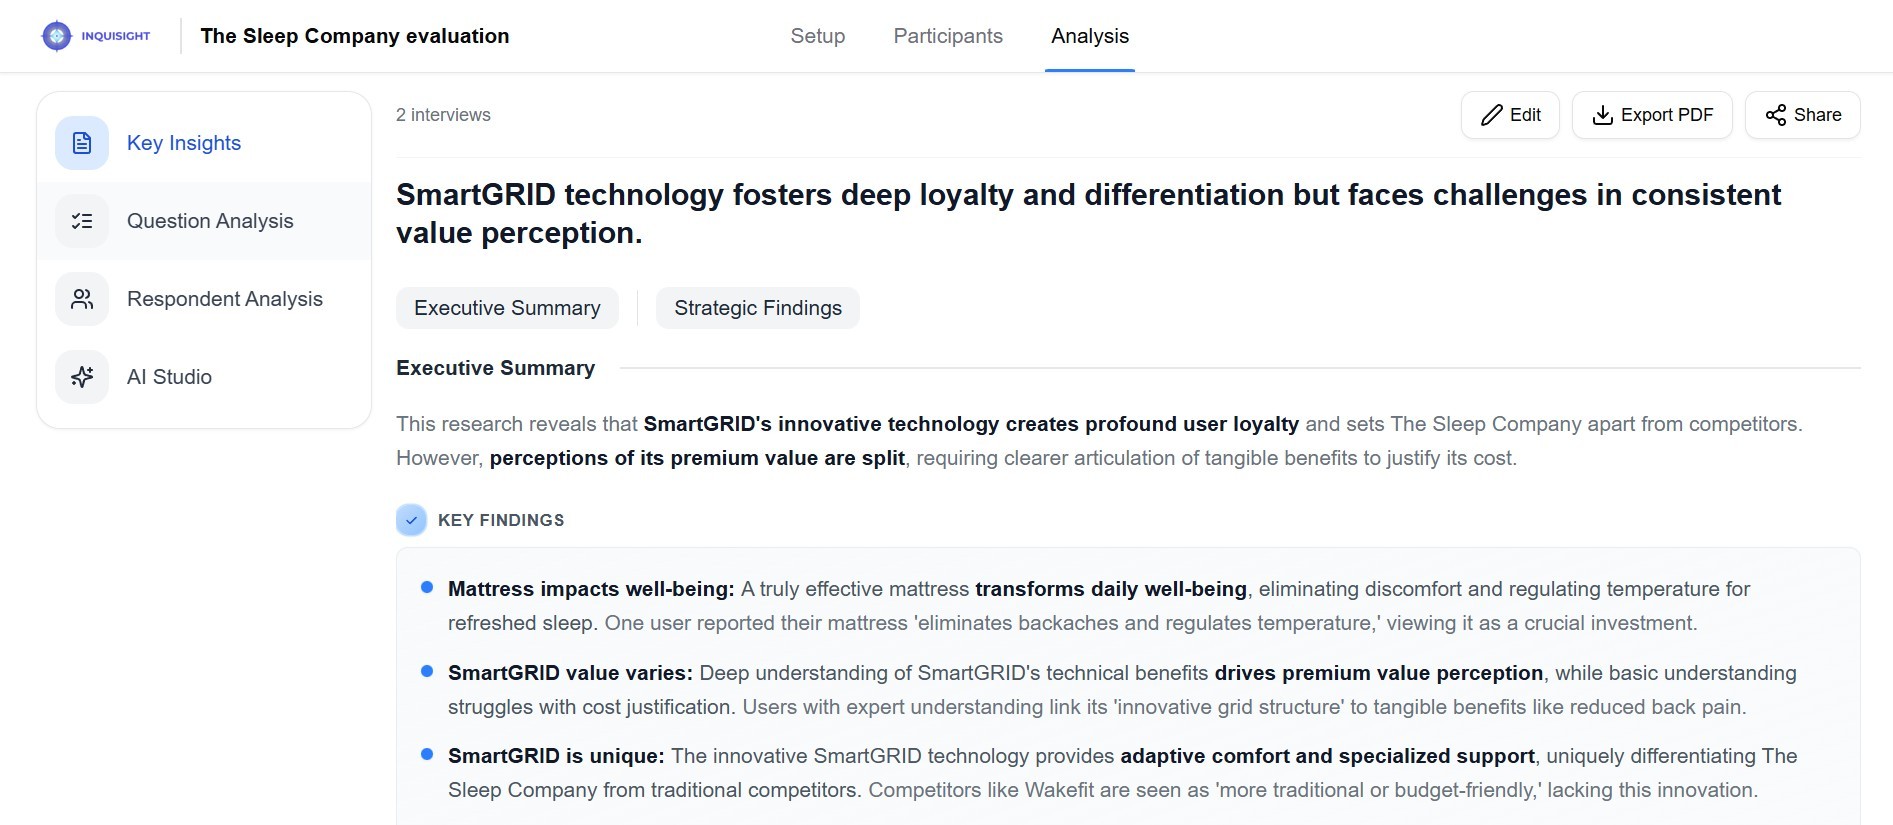Click the Export PDF label
This screenshot has height=825, width=1893.
(1667, 115)
